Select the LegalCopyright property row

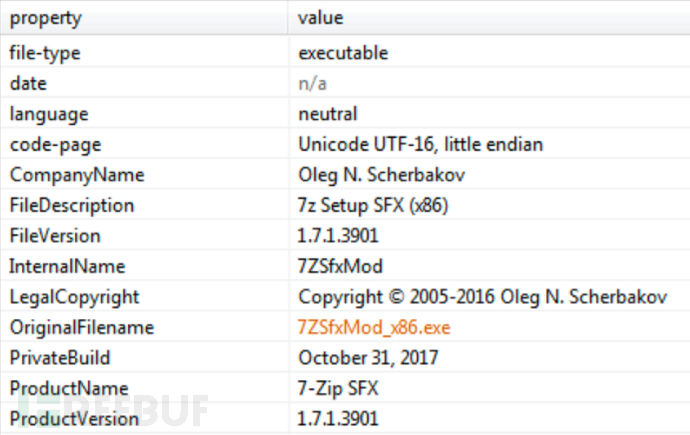click(75, 297)
